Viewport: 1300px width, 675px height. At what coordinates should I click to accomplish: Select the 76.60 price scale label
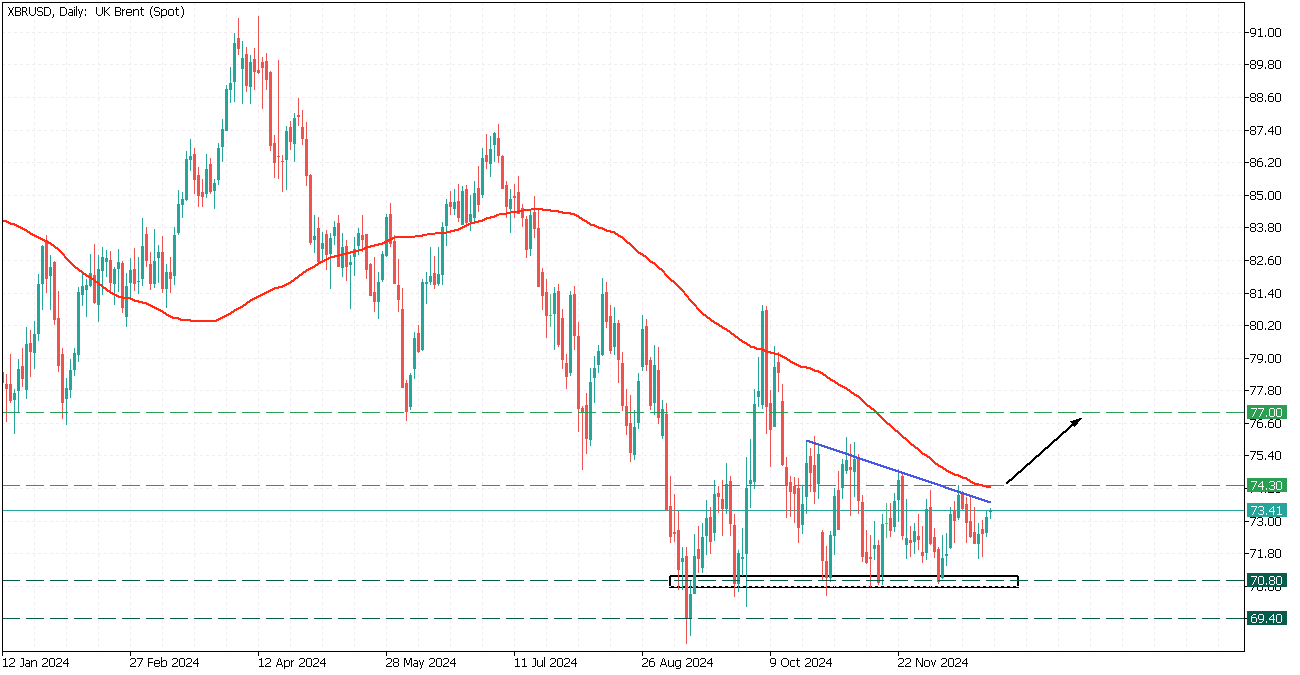(x=1265, y=424)
